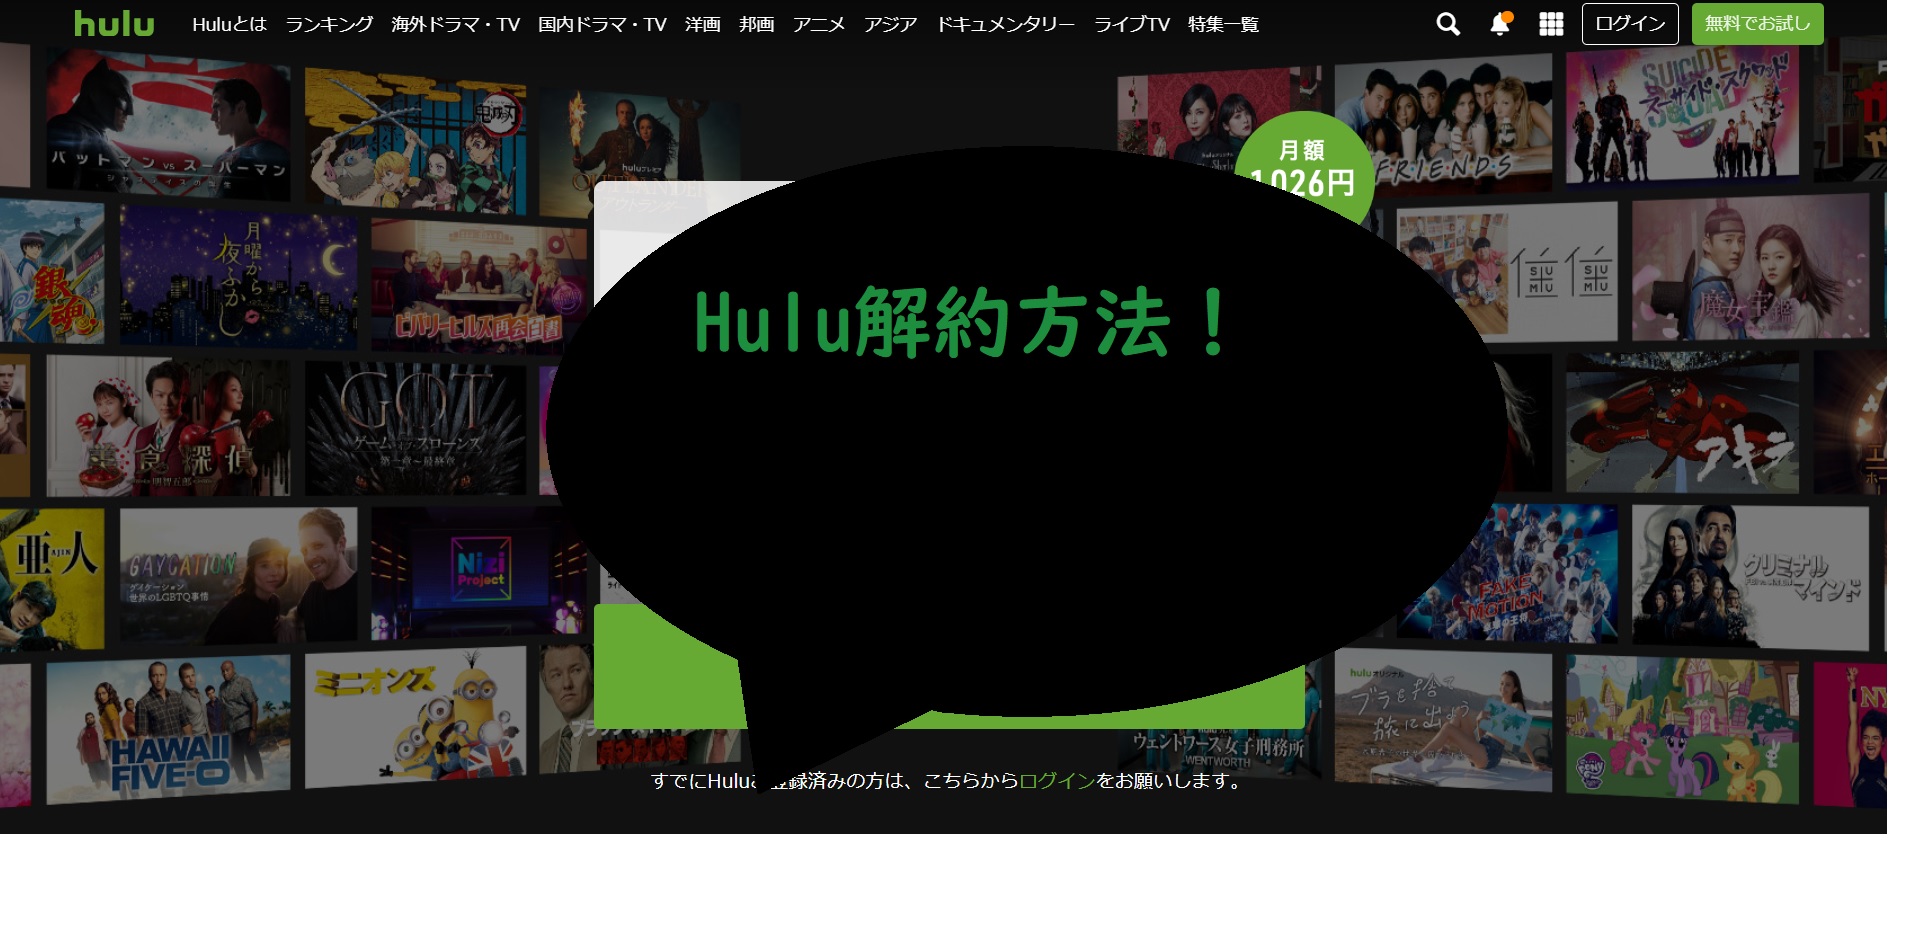The image size is (1920, 938).
Task: Open the ブラを捨て旅に出よう thumbnail
Action: point(1443,722)
